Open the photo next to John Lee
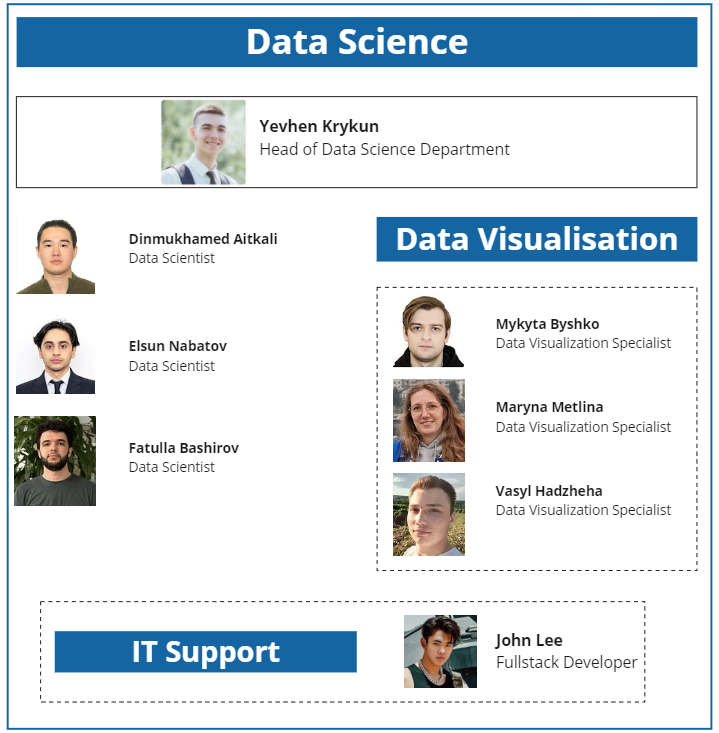Image resolution: width=719 pixels, height=733 pixels. click(x=440, y=651)
